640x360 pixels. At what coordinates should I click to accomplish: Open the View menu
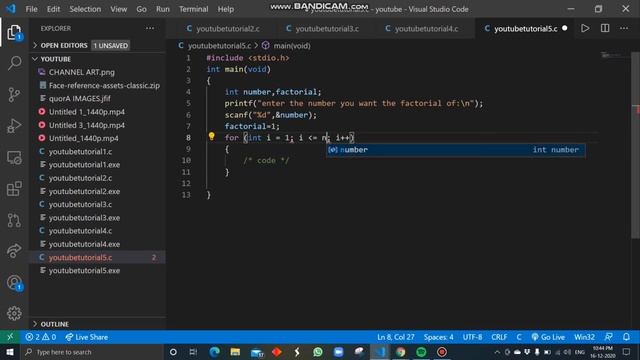pyautogui.click(x=118, y=9)
